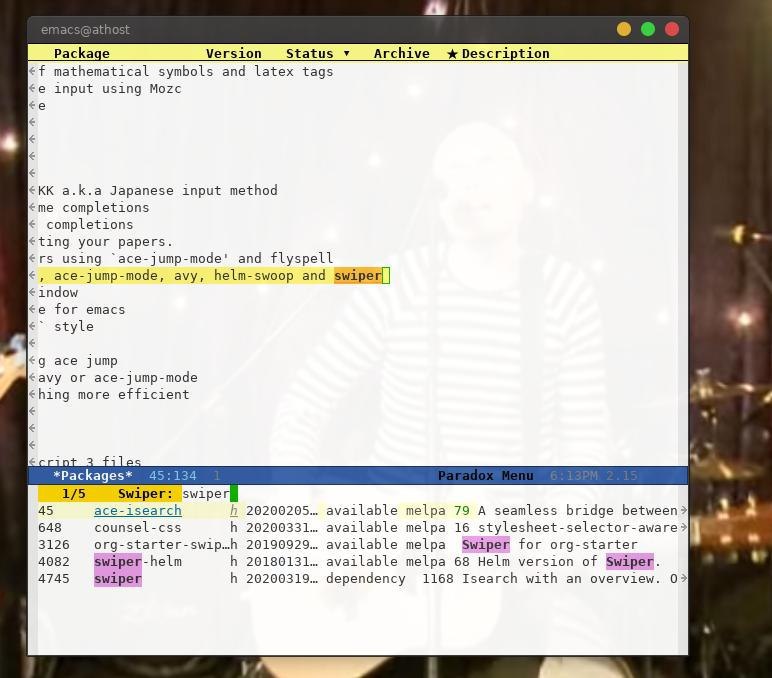Image resolution: width=772 pixels, height=678 pixels.
Task: Click the Status sort direction arrow
Action: click(347, 53)
